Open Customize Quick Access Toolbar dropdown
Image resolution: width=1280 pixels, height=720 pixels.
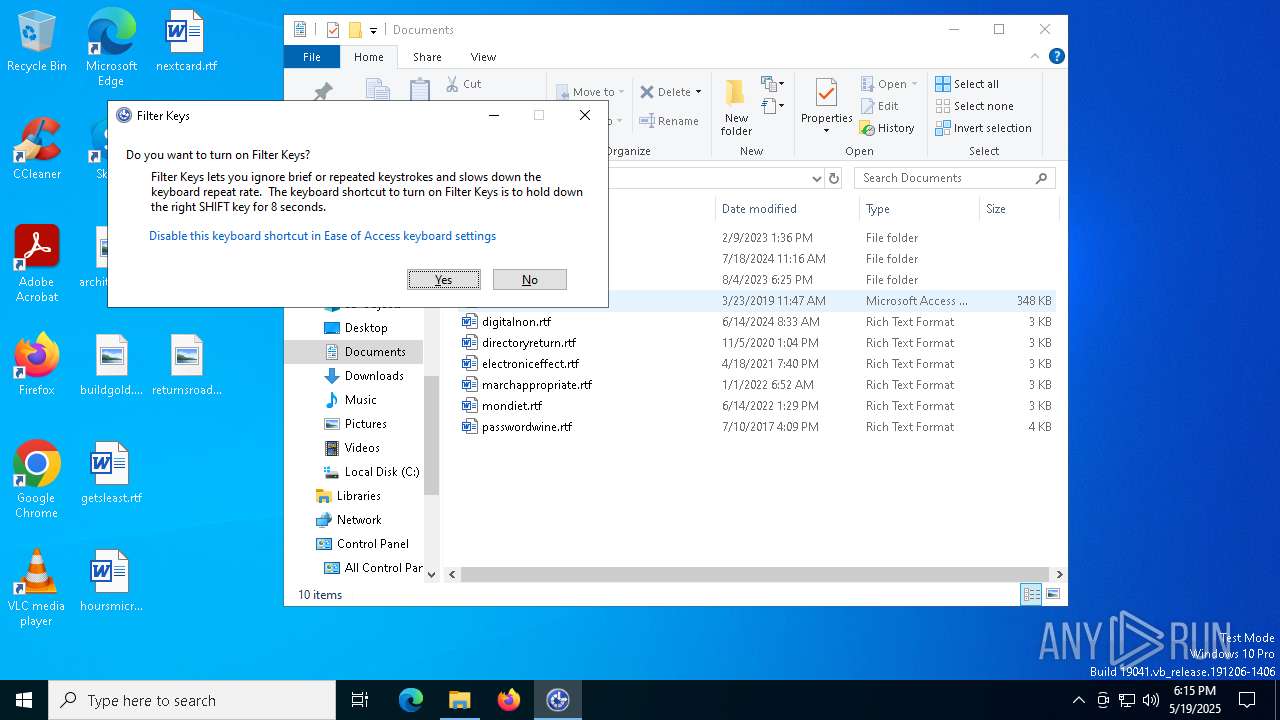(x=373, y=30)
